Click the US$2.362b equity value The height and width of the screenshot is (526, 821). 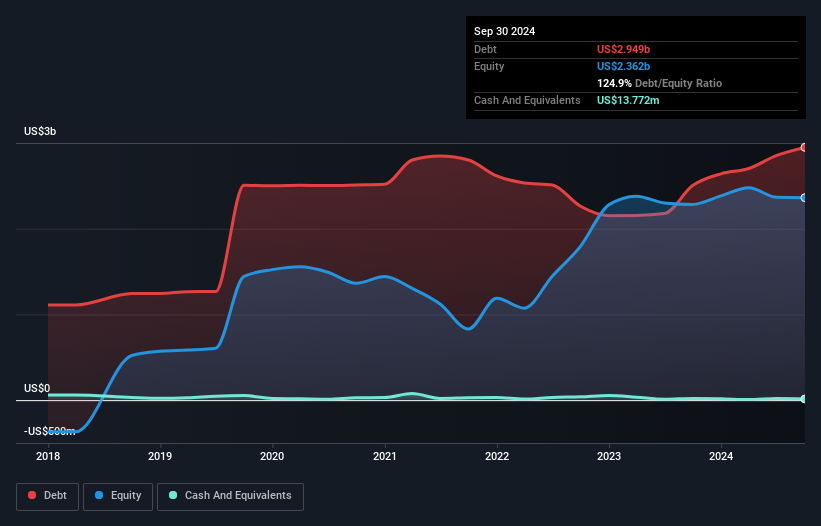coord(623,66)
